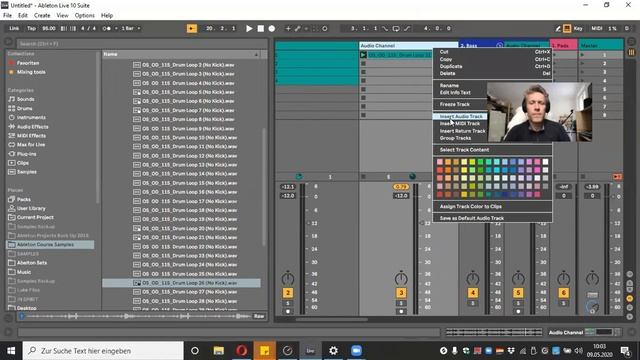Toggle track activator button 3

(x=401, y=293)
